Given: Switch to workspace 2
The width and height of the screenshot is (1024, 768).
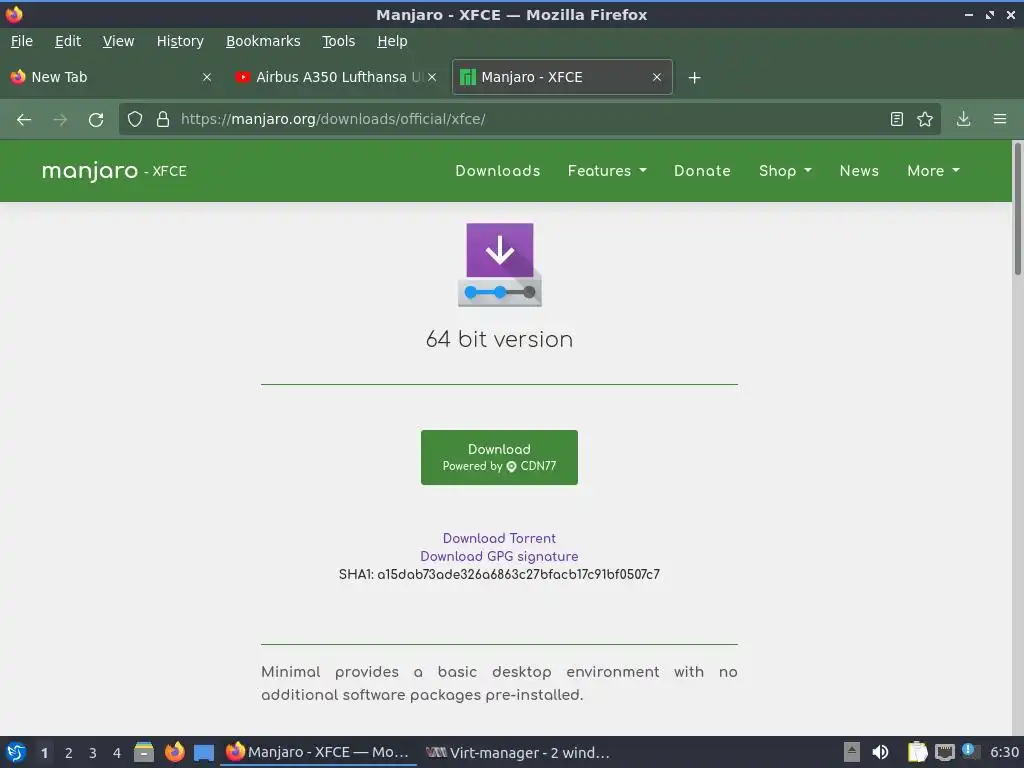Looking at the screenshot, I should click(x=69, y=753).
